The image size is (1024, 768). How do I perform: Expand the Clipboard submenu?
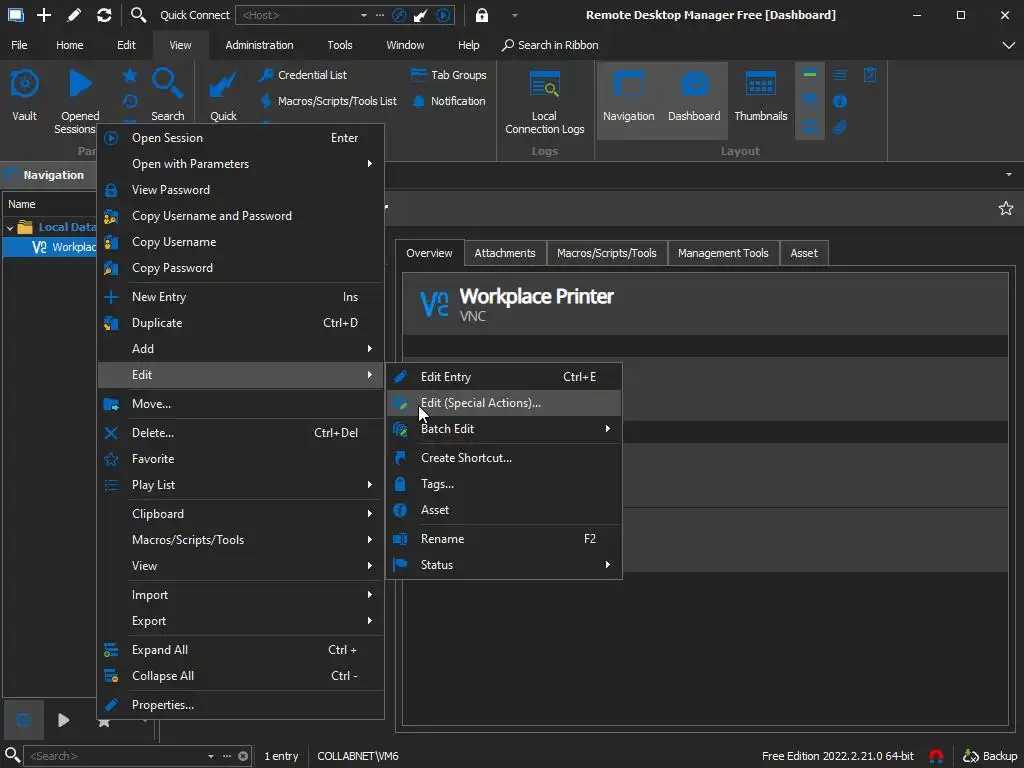(240, 514)
